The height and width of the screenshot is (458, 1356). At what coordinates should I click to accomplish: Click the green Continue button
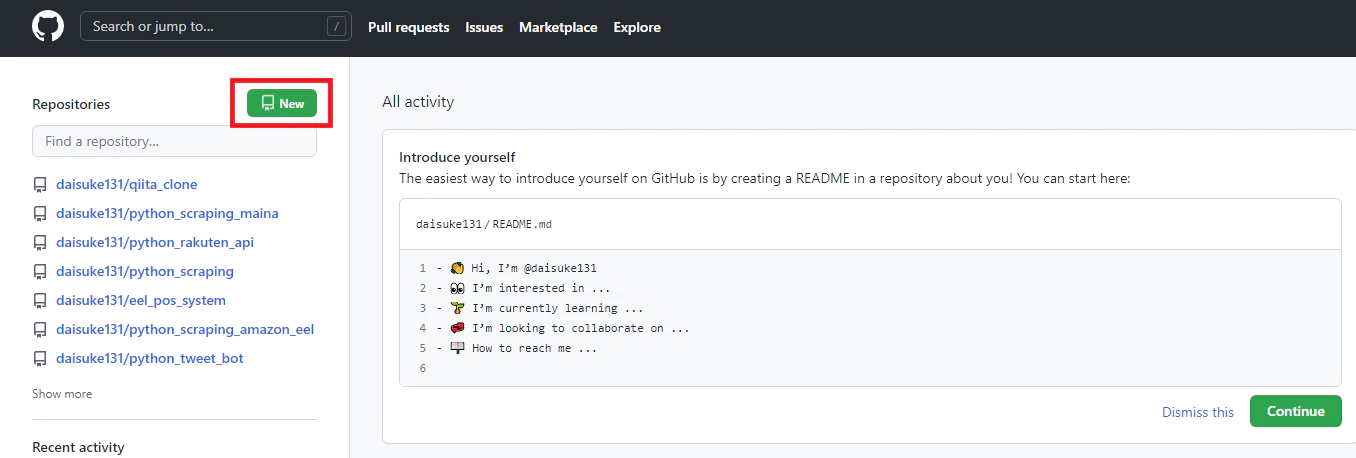click(x=1296, y=411)
